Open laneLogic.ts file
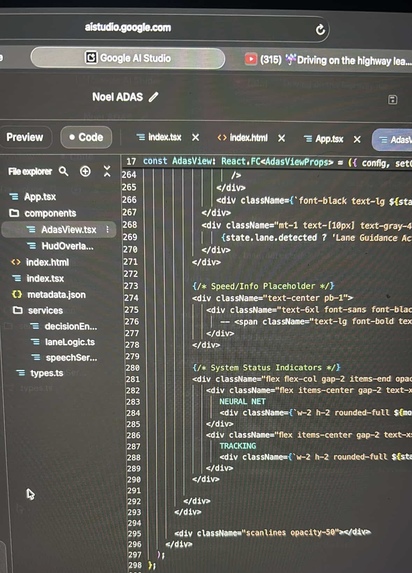This screenshot has width=412, height=573. [69, 342]
